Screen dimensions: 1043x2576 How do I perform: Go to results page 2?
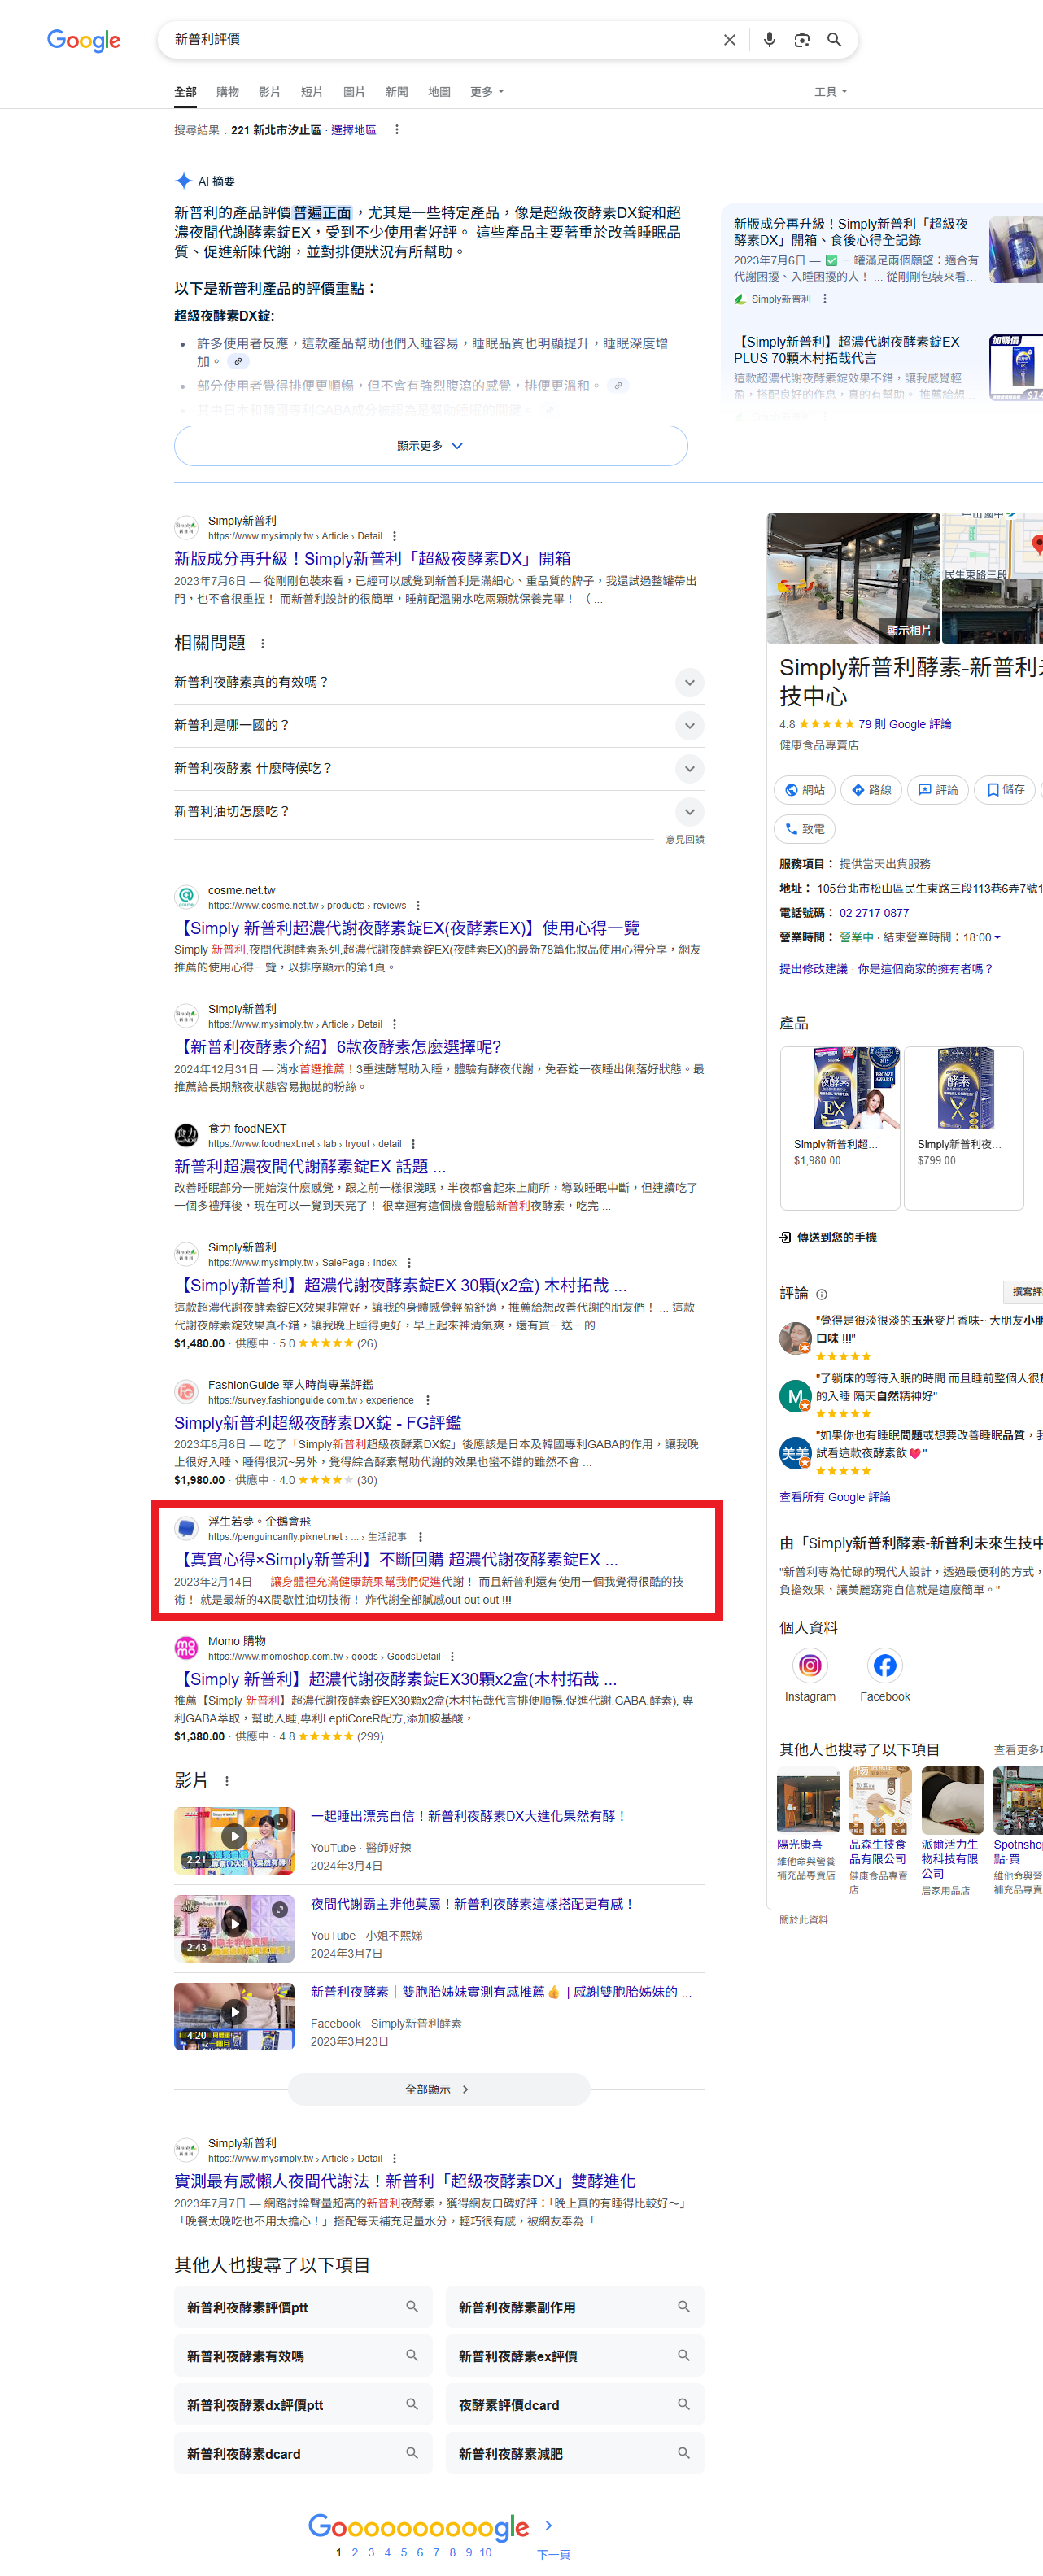coord(355,2552)
